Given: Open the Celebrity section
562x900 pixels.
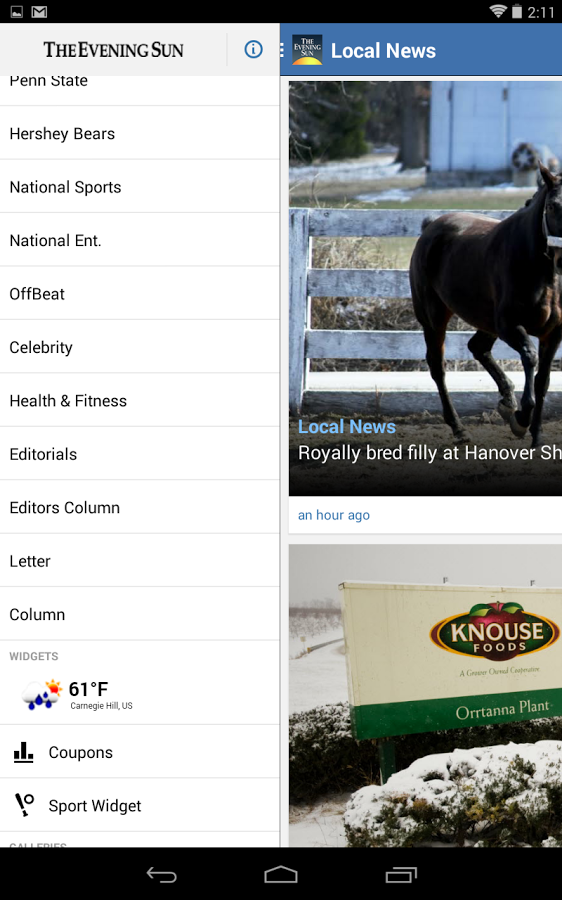Looking at the screenshot, I should click(139, 347).
